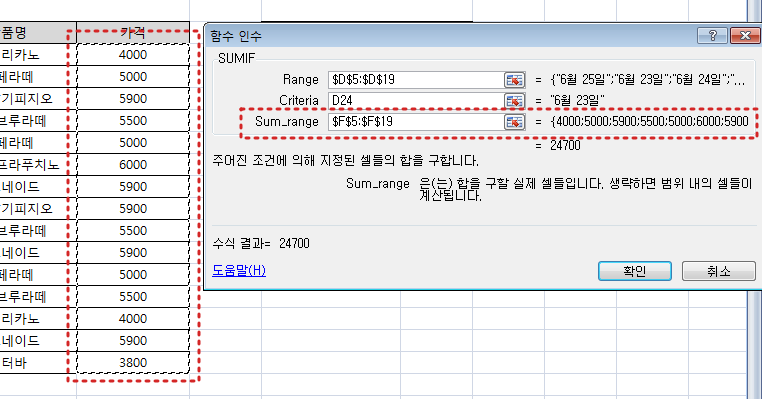Click the SUMIF function name label
Screen dimensions: 762x399
[x=236, y=58]
